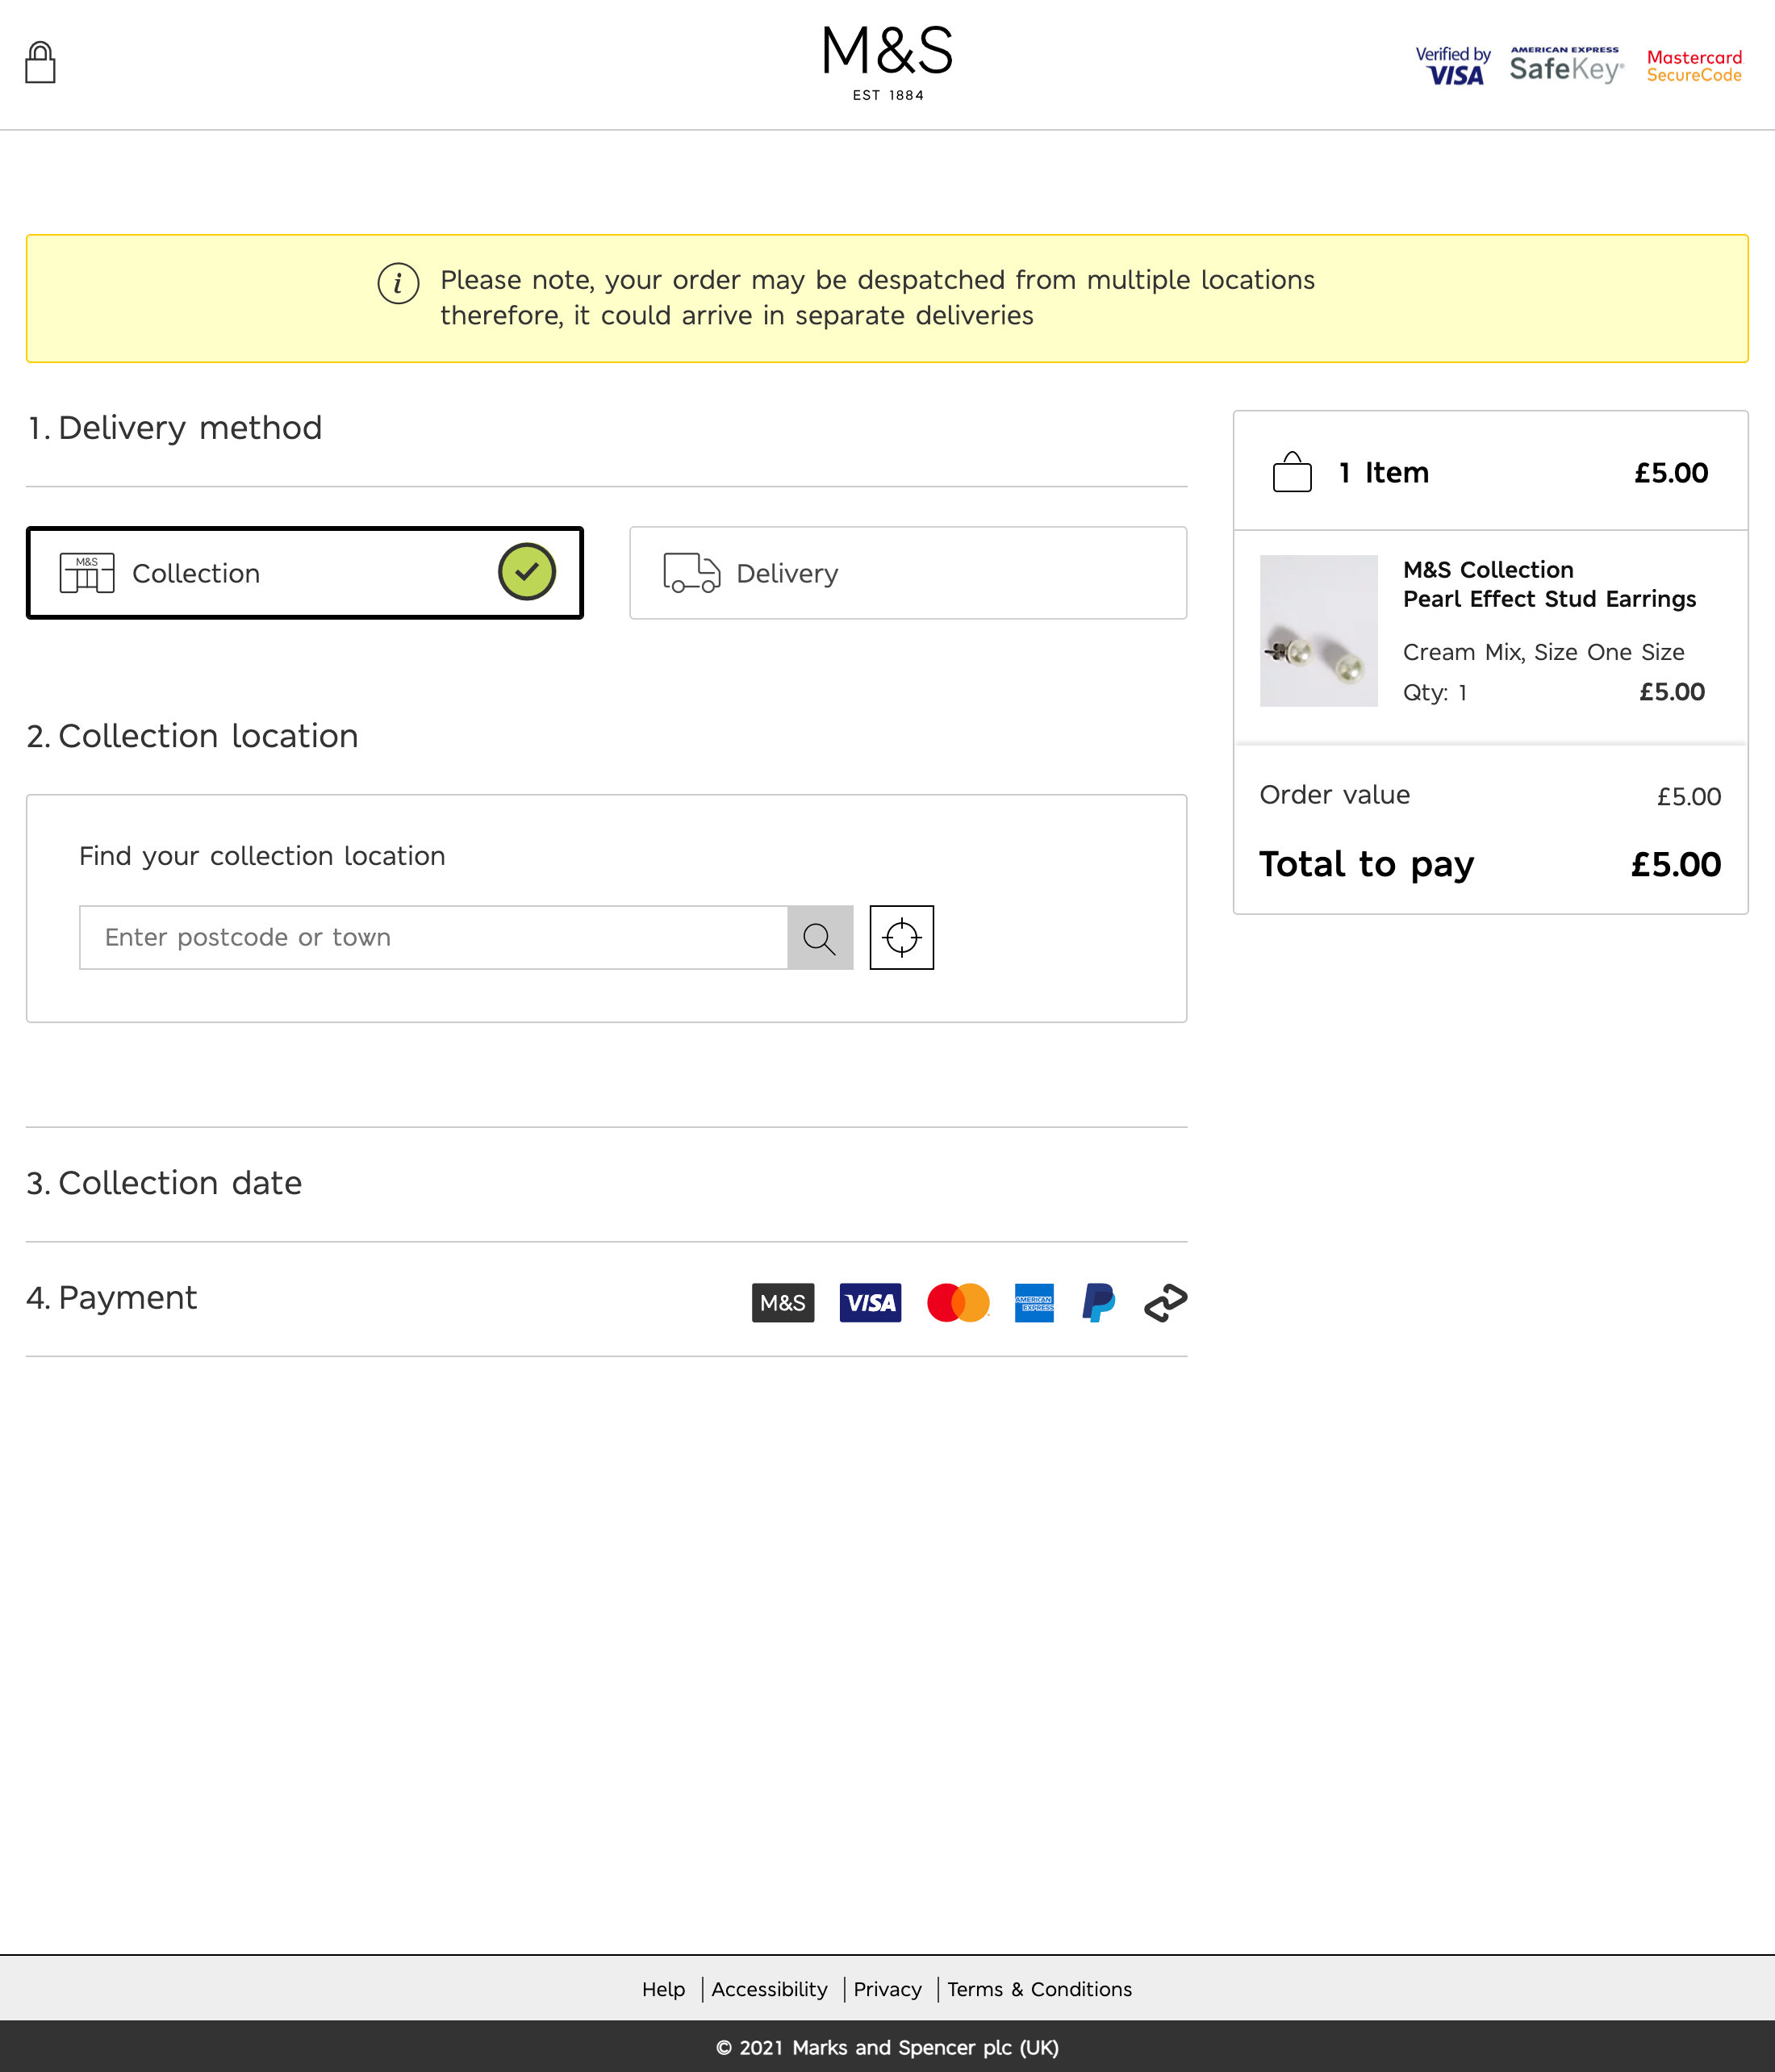Viewport: 1775px width, 2072px height.
Task: Click the green Collection checkmark
Action: [x=527, y=572]
